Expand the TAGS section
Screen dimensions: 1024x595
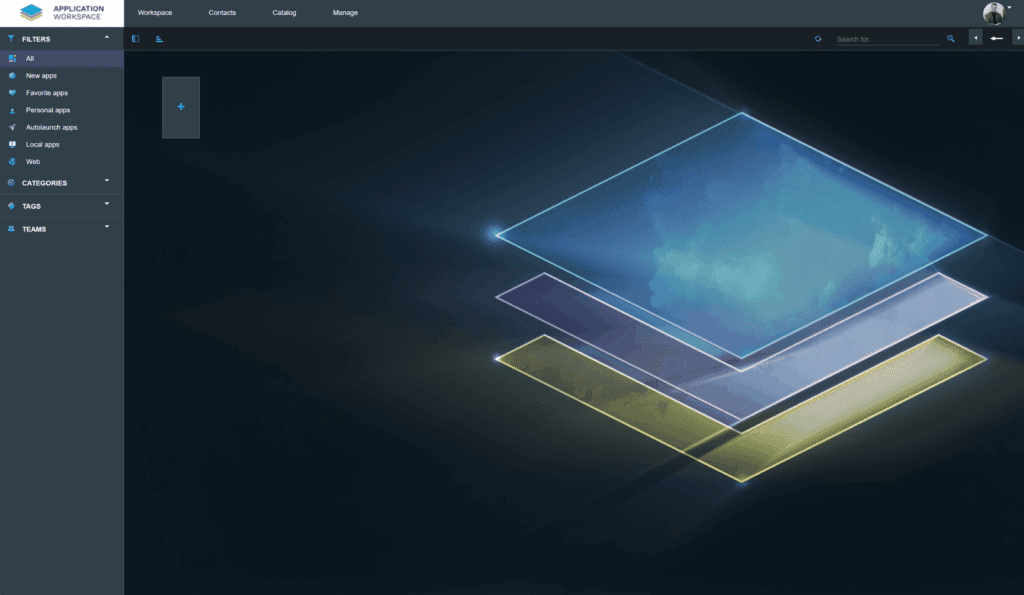pyautogui.click(x=32, y=206)
